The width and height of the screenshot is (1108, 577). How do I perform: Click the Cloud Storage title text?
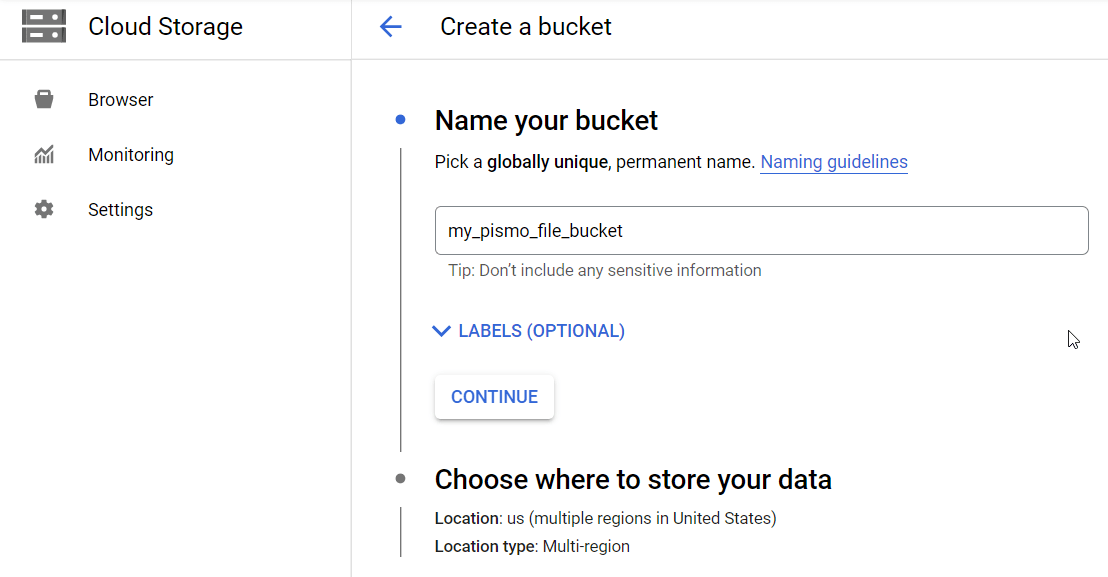165,26
